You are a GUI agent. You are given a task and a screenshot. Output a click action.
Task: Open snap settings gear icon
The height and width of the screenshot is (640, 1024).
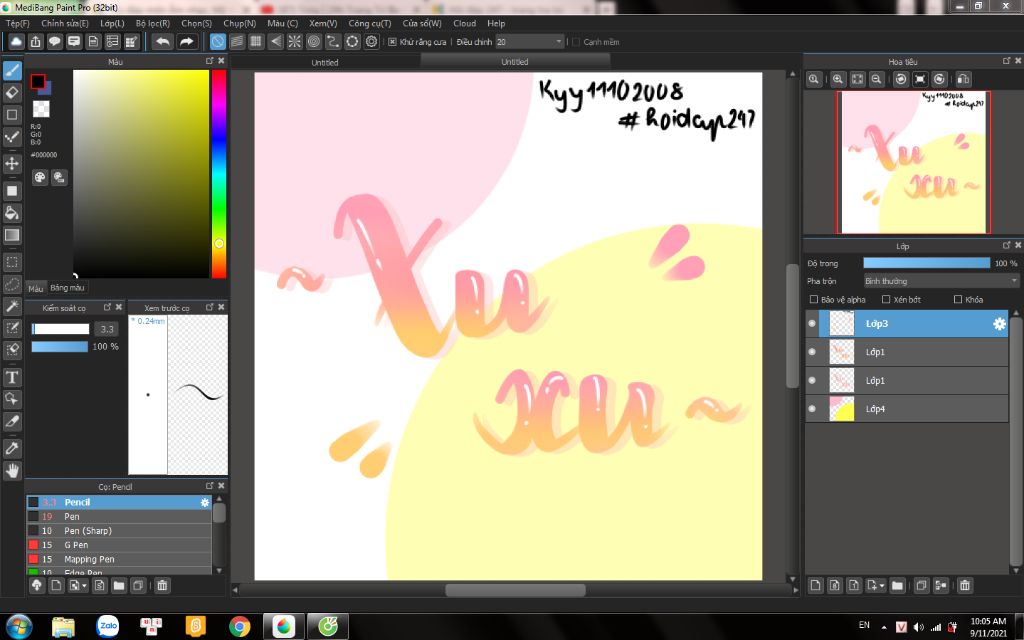[372, 42]
